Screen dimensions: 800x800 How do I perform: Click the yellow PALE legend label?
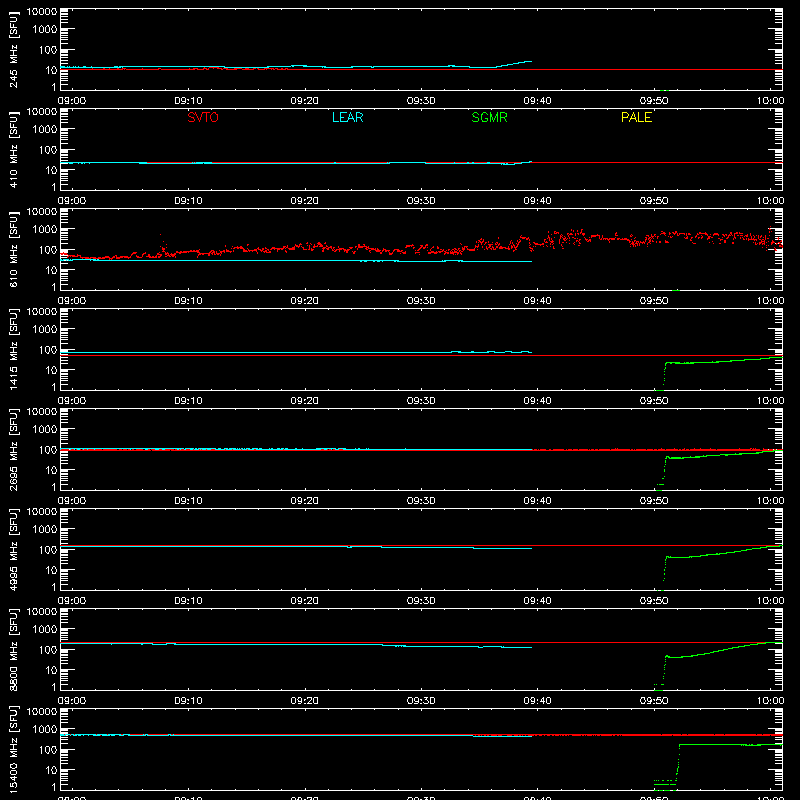tap(636, 117)
